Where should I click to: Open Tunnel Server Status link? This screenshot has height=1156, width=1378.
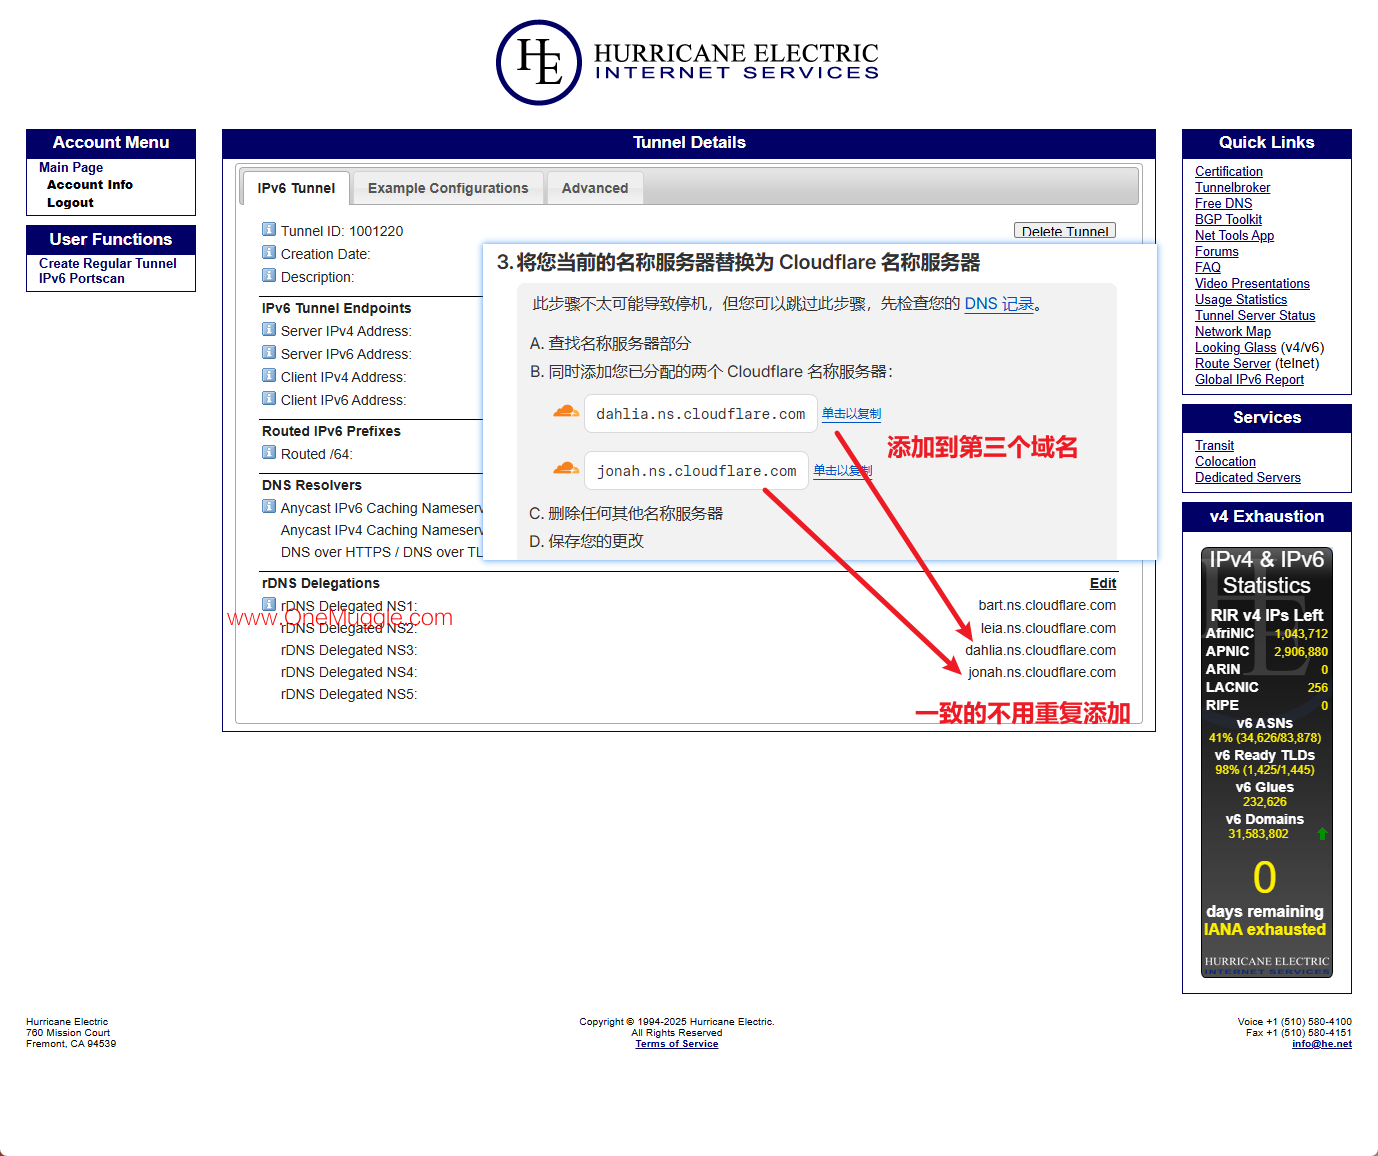click(1255, 316)
